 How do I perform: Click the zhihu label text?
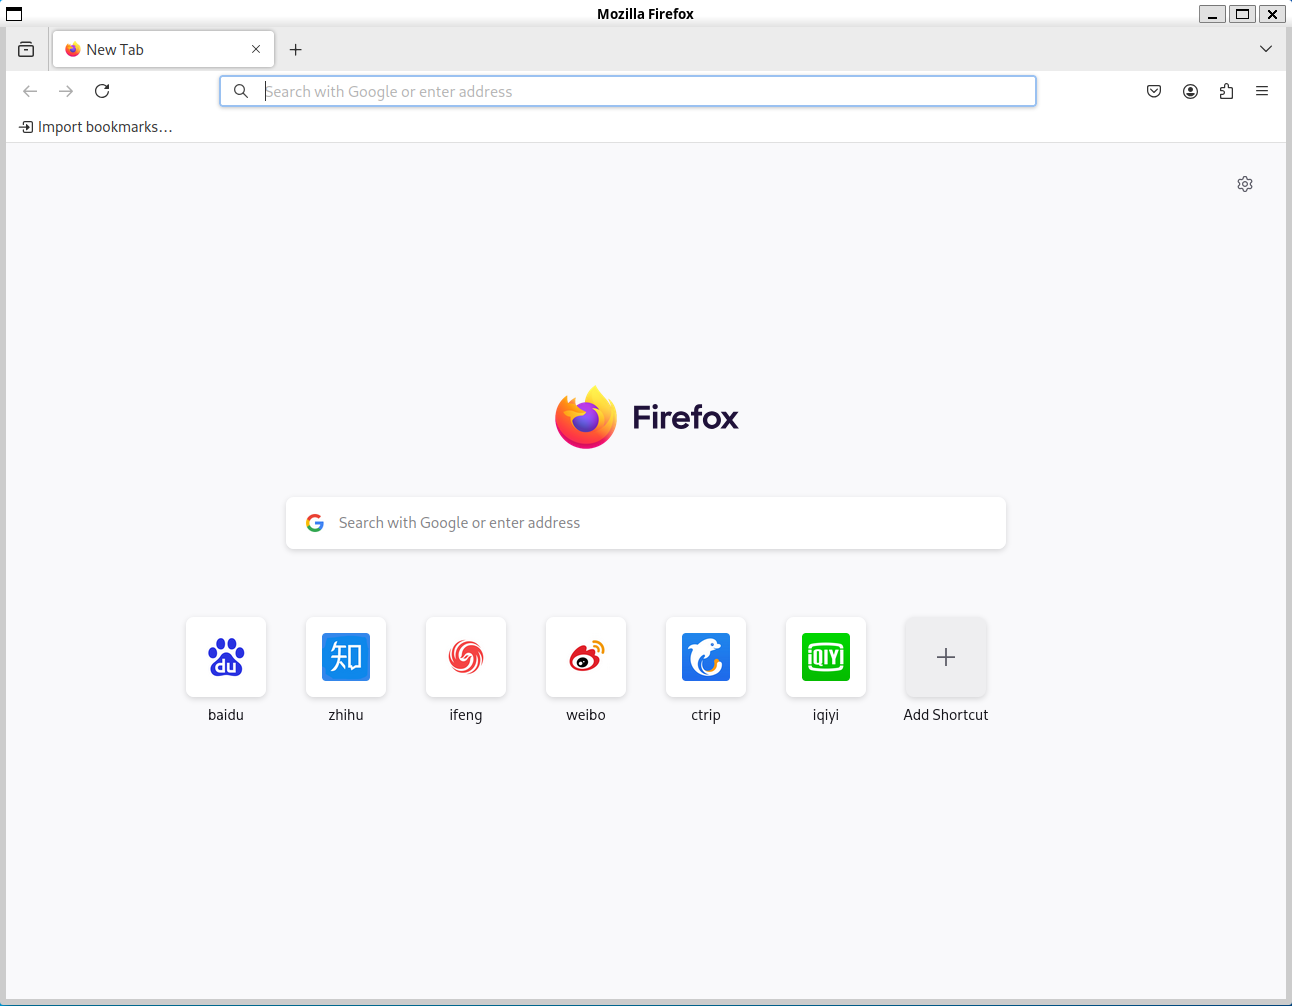tap(346, 715)
